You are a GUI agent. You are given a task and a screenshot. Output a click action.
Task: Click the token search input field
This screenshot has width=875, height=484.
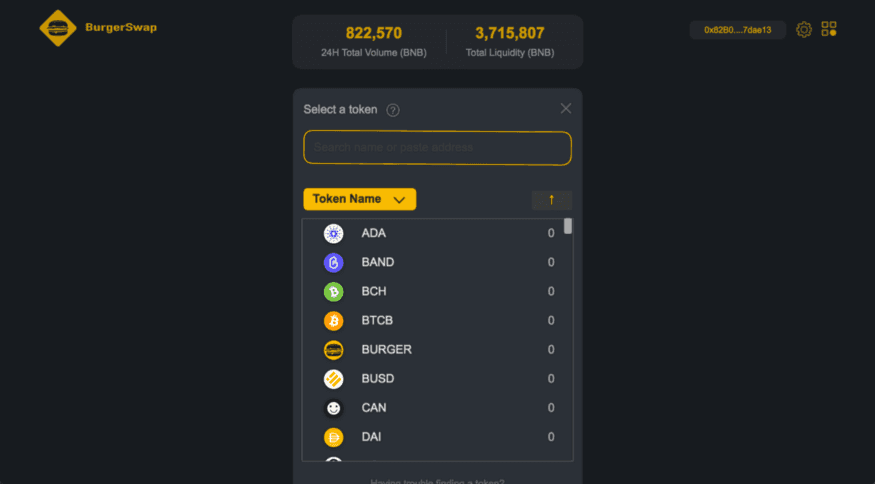pyautogui.click(x=437, y=148)
